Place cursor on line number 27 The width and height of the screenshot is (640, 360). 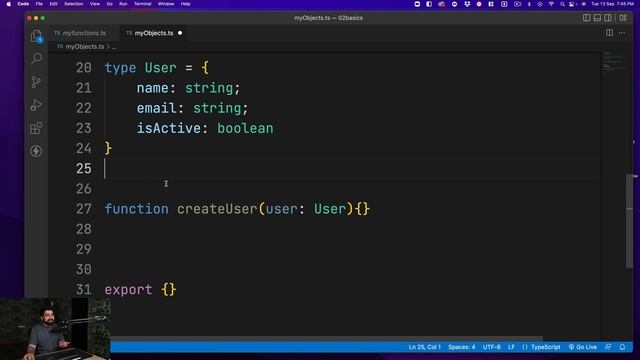pos(84,209)
